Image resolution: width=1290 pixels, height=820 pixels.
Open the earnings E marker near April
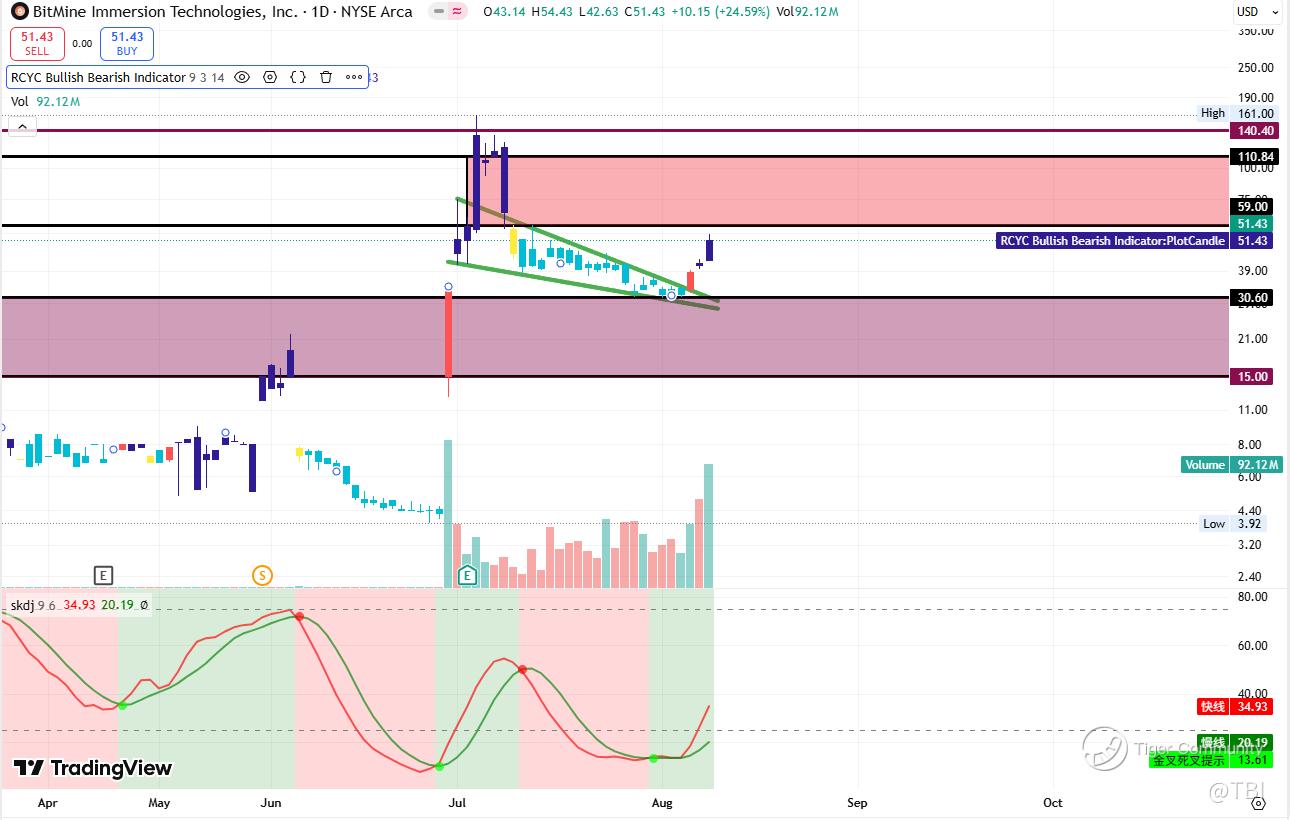click(x=103, y=575)
